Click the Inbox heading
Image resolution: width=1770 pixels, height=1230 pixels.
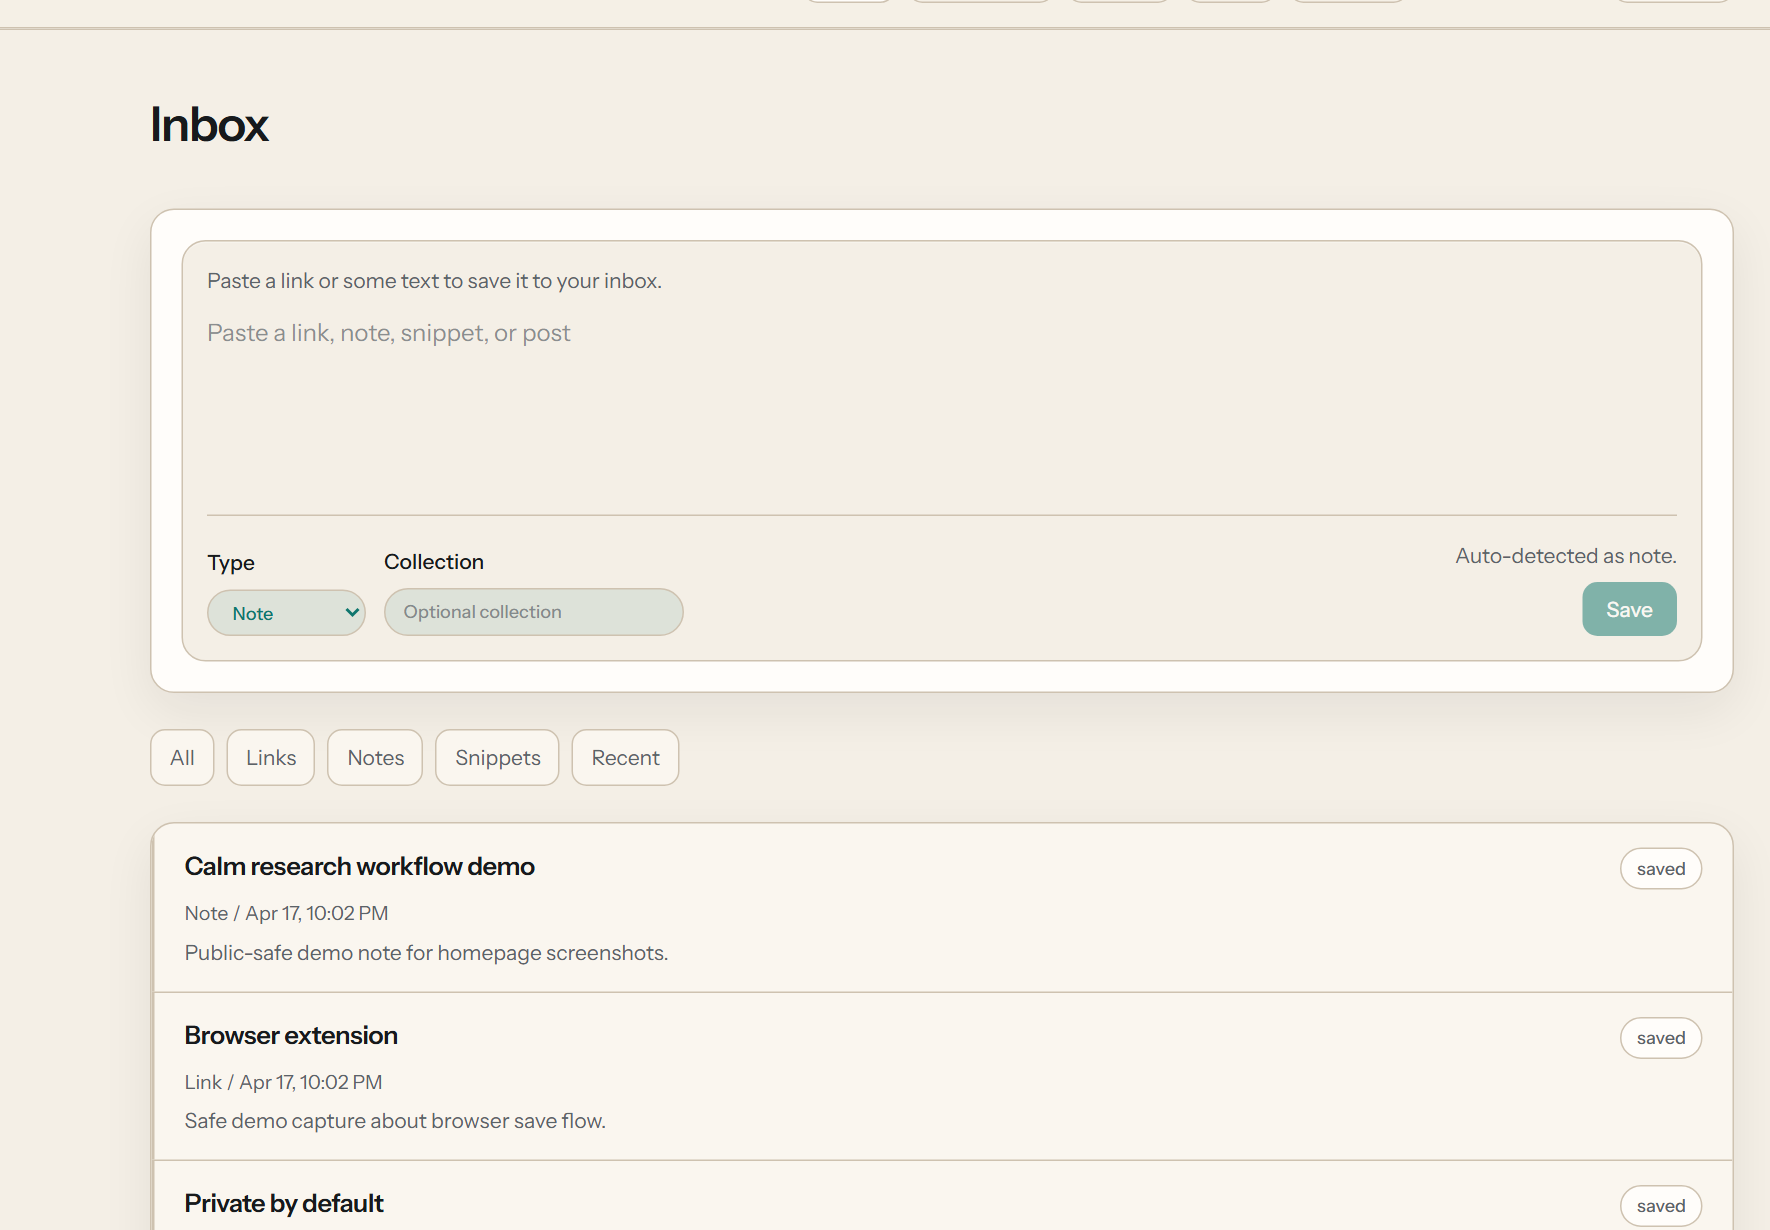(x=209, y=124)
